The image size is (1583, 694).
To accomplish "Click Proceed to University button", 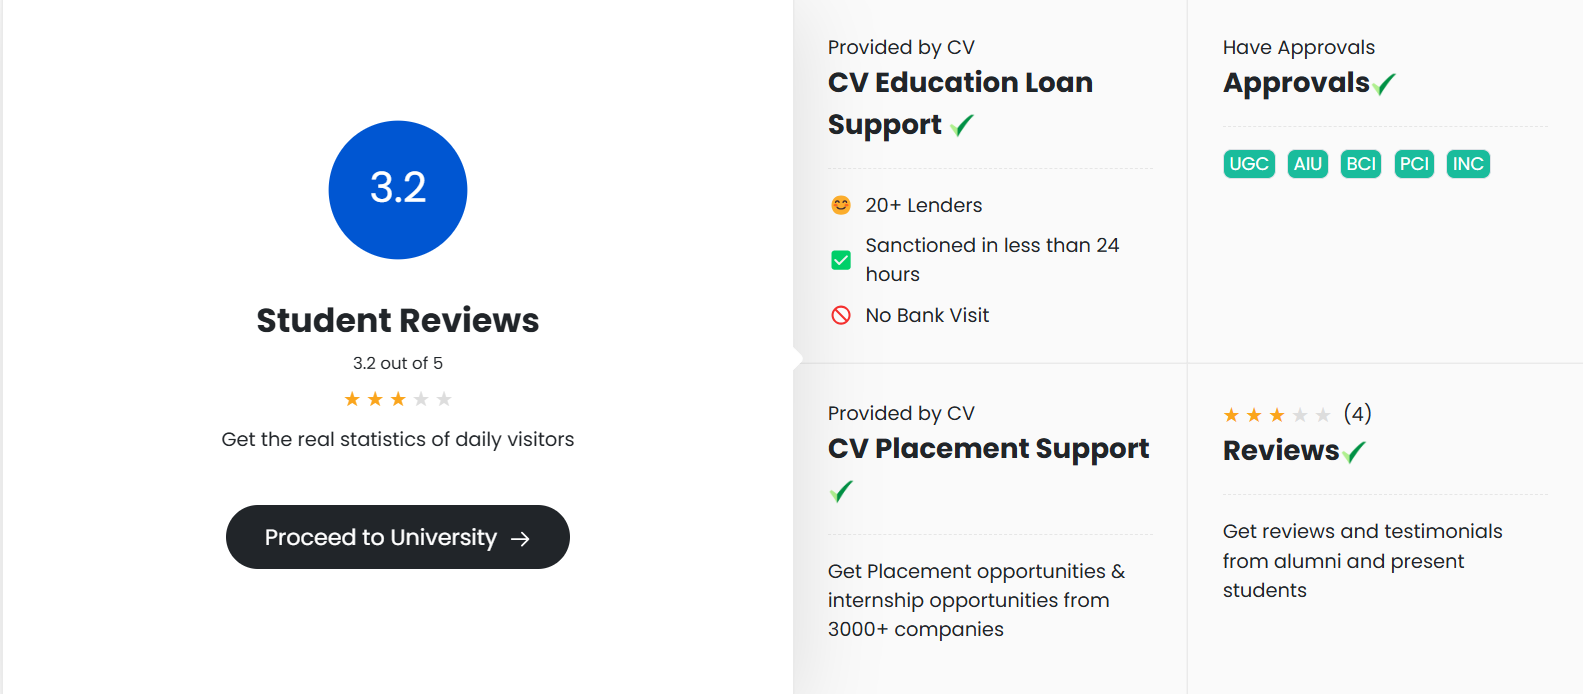I will pos(398,537).
